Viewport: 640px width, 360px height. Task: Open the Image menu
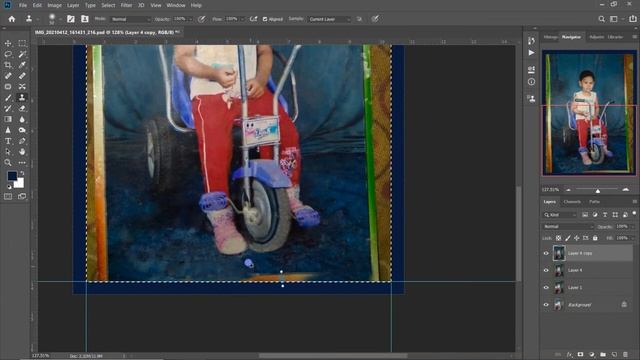pos(54,5)
